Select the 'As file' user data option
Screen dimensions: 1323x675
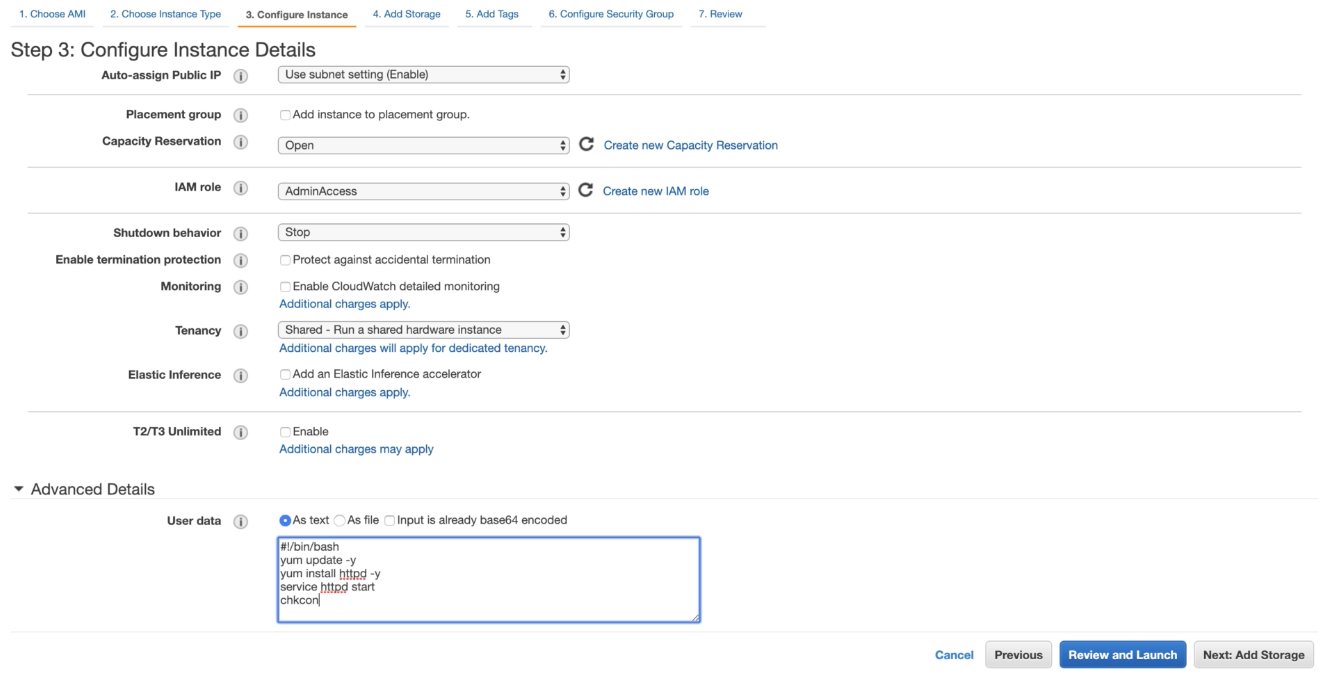pyautogui.click(x=340, y=521)
